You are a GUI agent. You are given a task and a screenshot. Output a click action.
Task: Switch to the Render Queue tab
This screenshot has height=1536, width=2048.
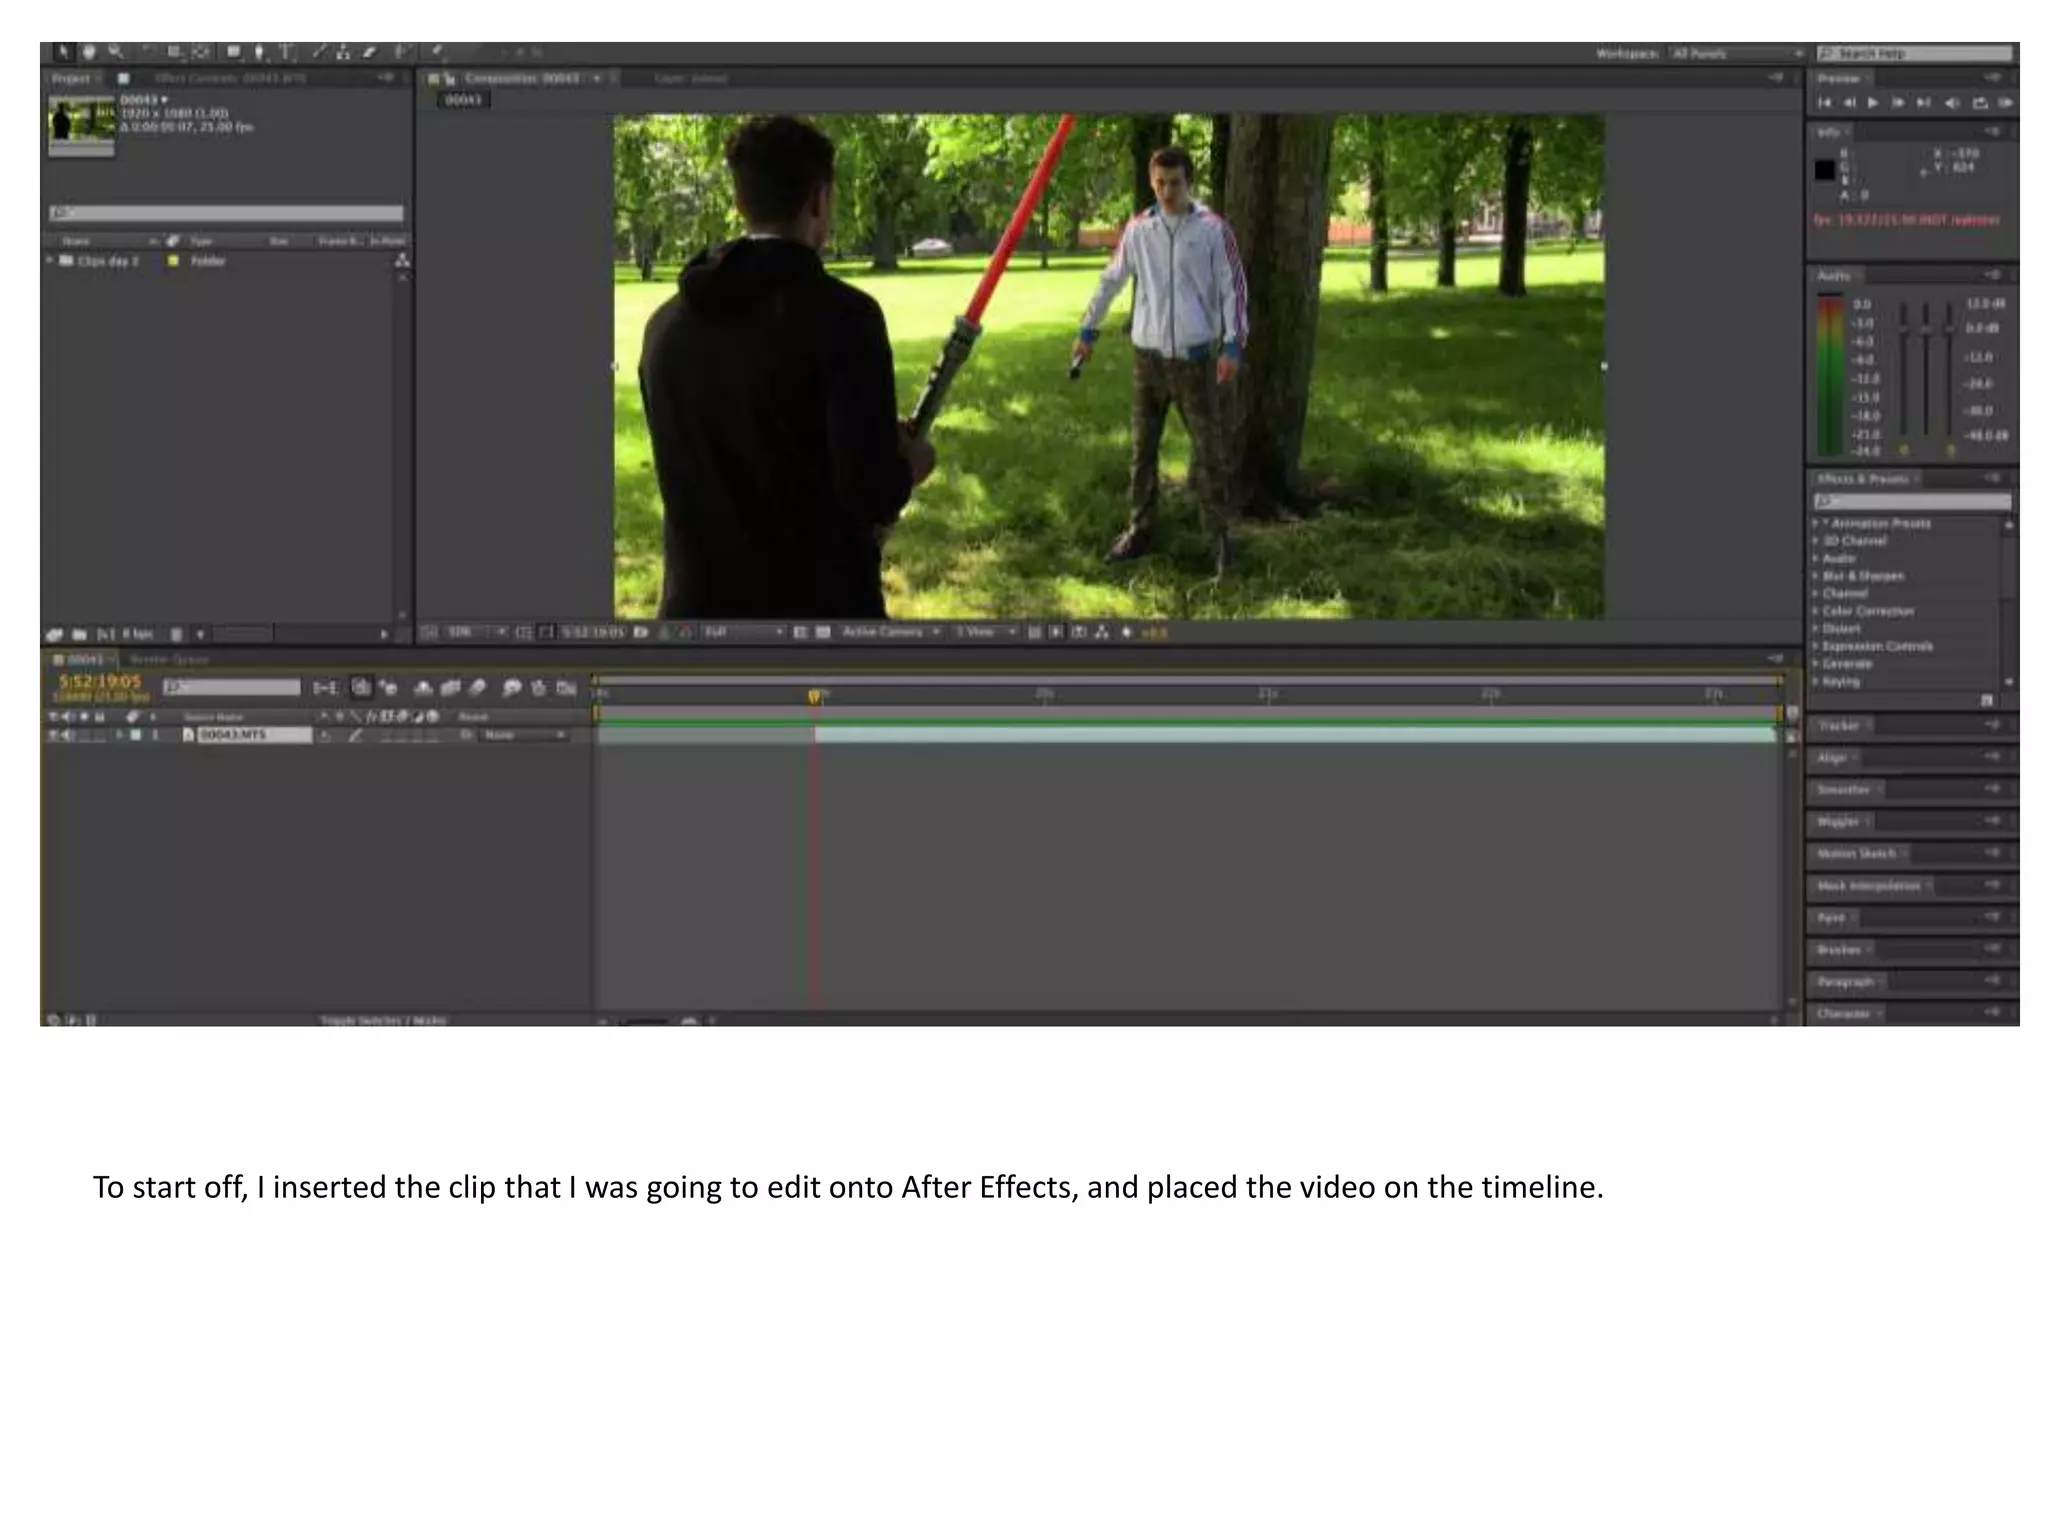169,660
